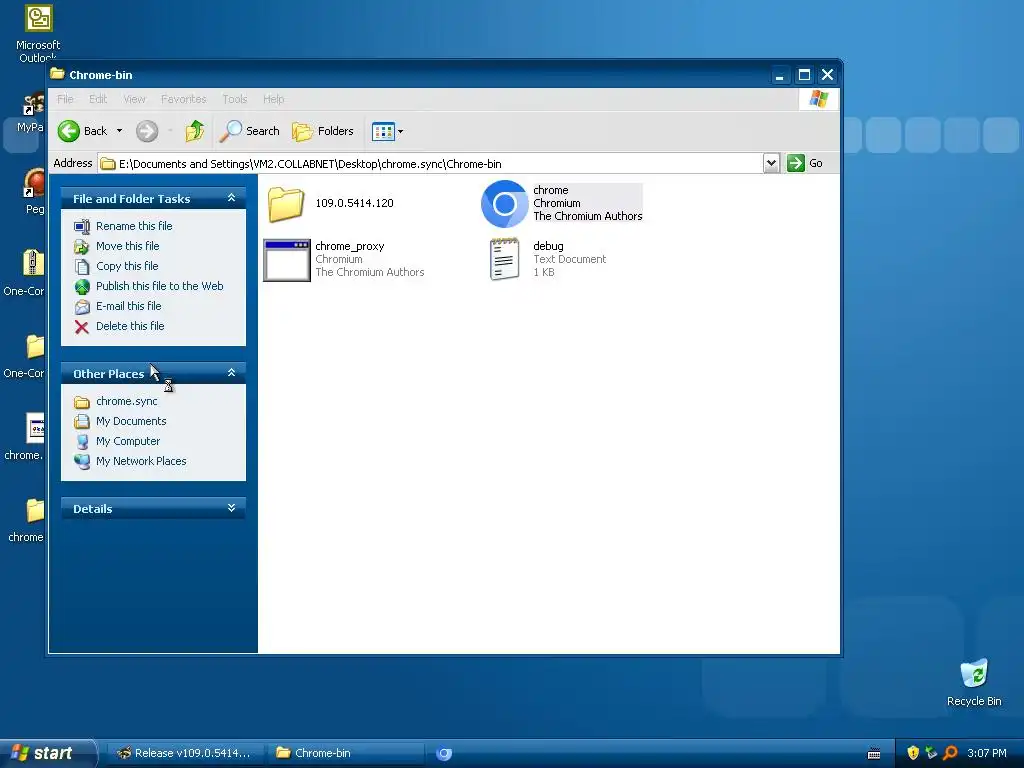Select the Microsoft Outlook desktop icon
1024x768 pixels.
(x=38, y=33)
